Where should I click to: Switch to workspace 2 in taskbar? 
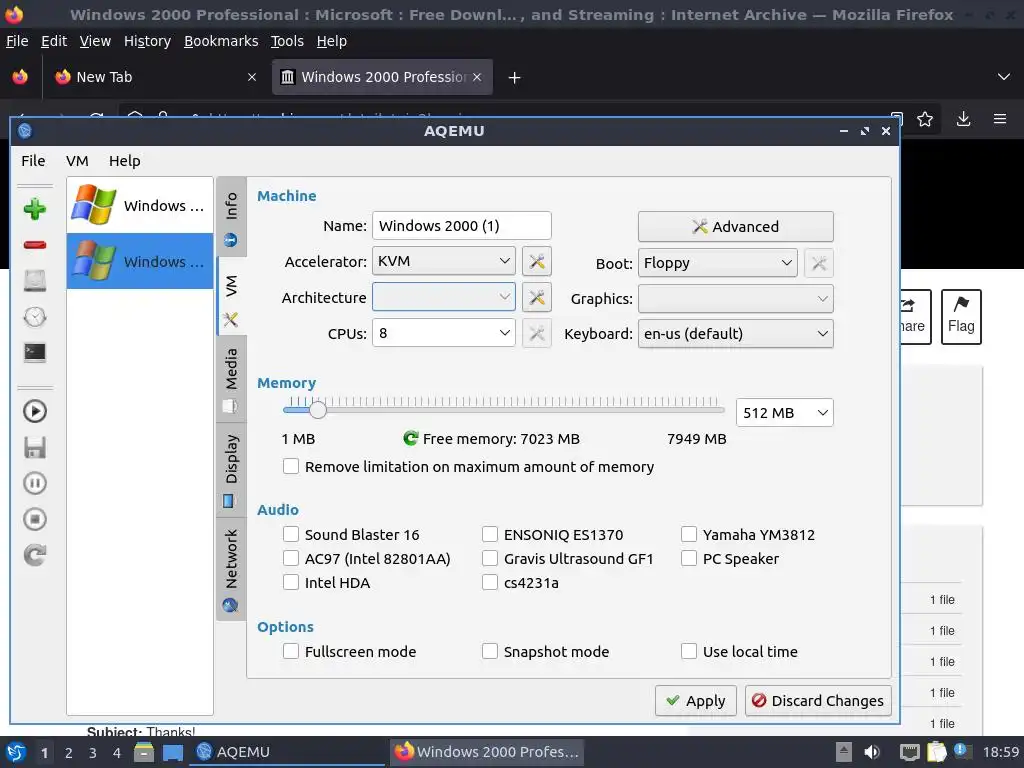coord(69,752)
